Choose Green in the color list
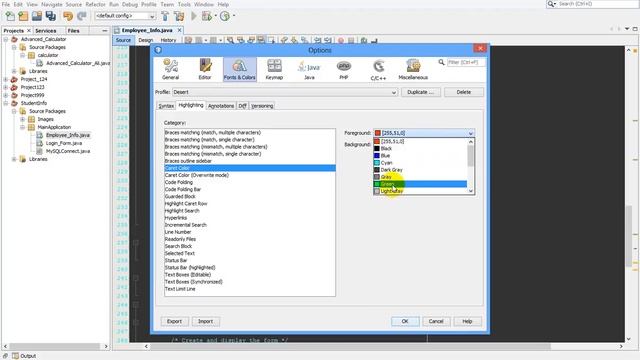 [x=420, y=184]
